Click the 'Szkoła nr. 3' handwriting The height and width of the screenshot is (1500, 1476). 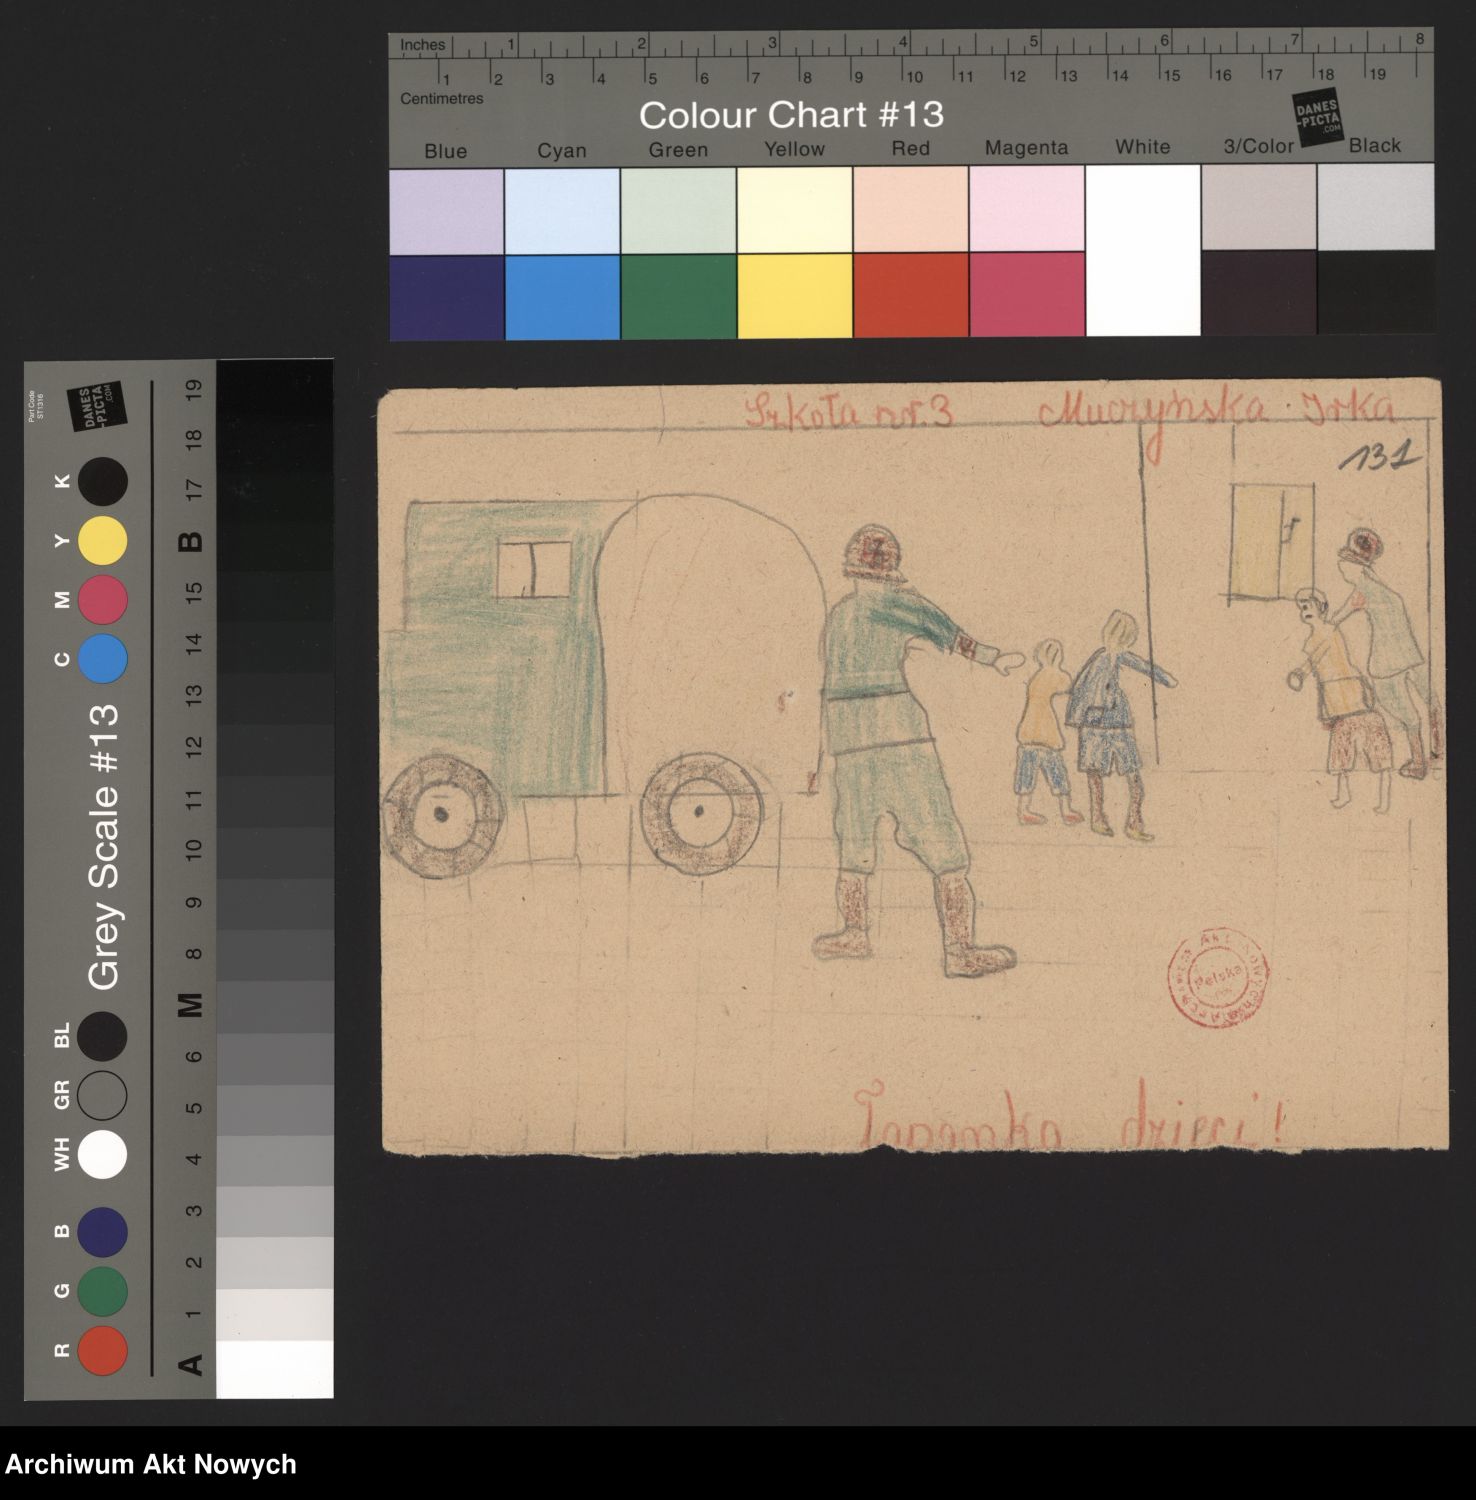pos(848,410)
